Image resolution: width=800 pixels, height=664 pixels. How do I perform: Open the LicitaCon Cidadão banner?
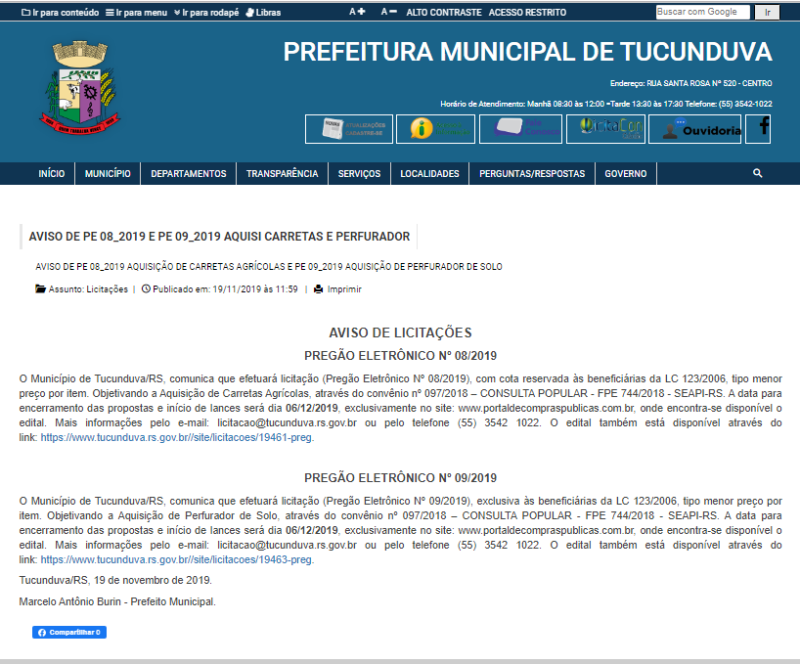click(x=605, y=129)
